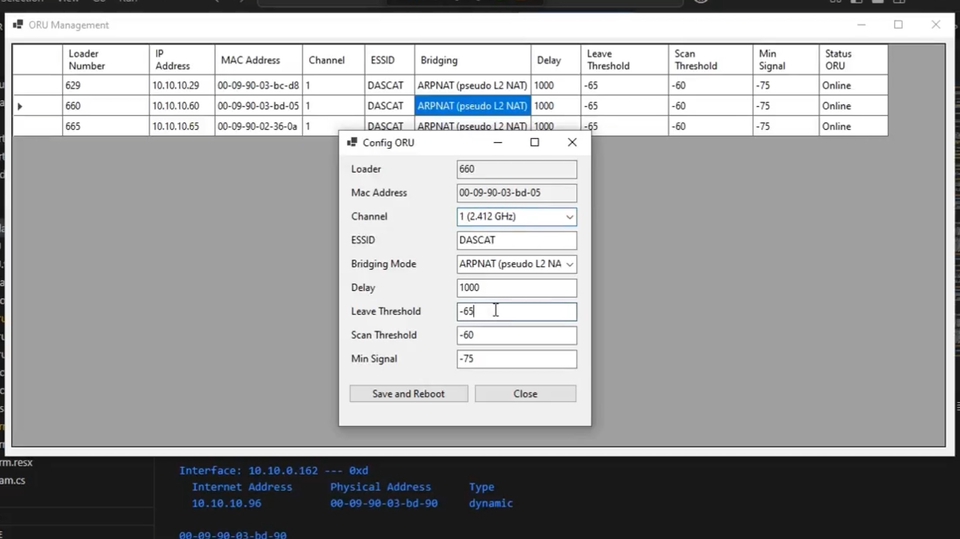Click MAC cell 00-09-90-02-36-0a

pos(258,126)
